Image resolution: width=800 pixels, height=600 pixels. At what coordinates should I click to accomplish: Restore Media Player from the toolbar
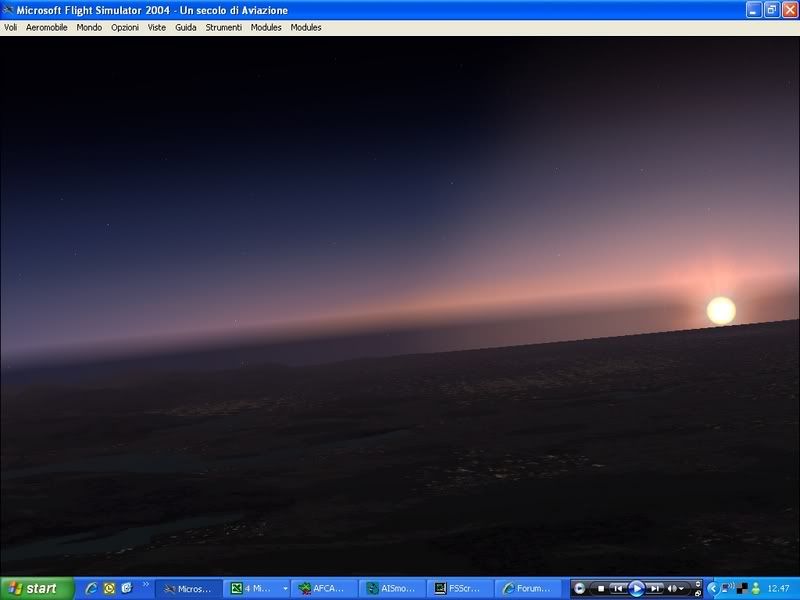[x=698, y=593]
